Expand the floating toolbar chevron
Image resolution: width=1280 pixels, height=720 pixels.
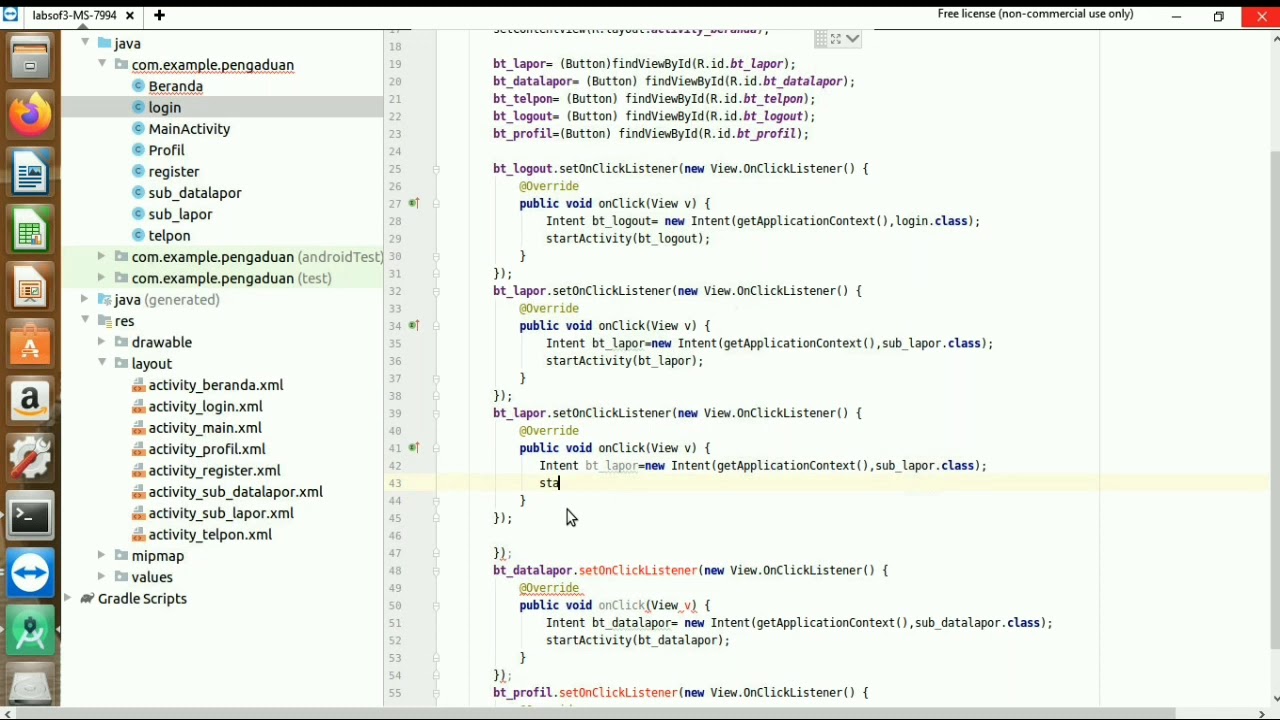click(852, 39)
